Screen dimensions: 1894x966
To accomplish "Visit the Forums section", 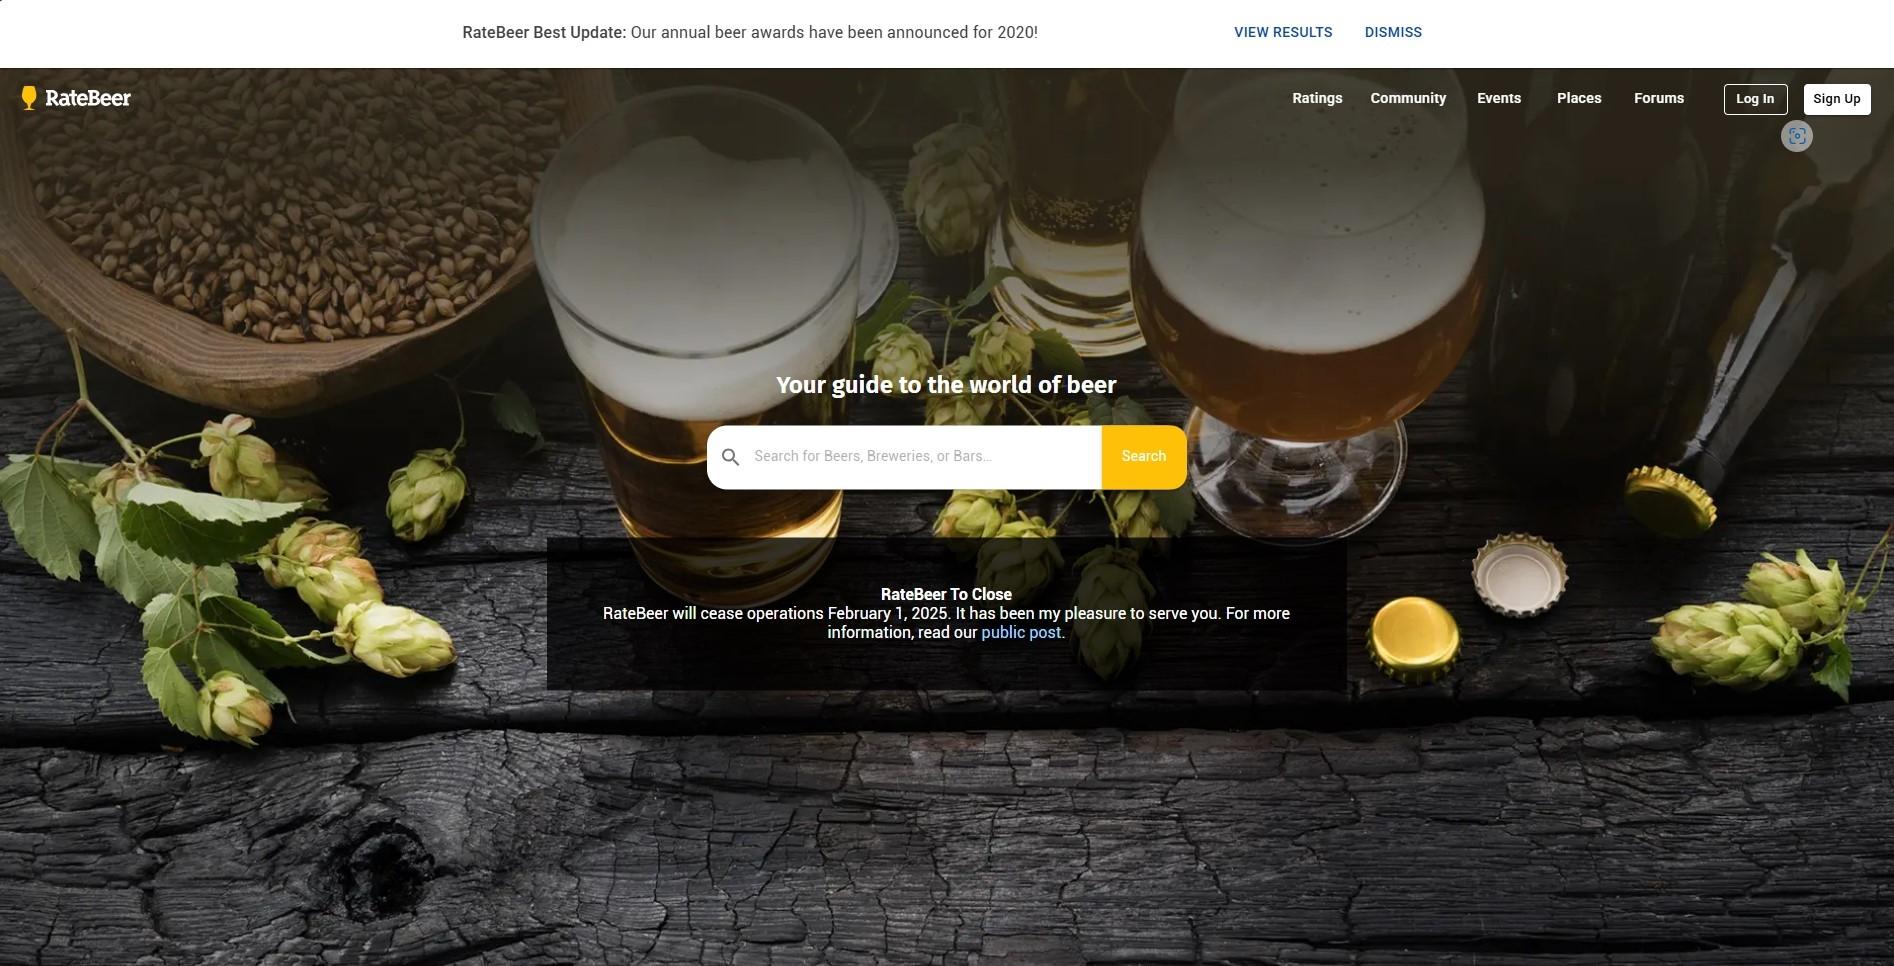I will pos(1659,98).
